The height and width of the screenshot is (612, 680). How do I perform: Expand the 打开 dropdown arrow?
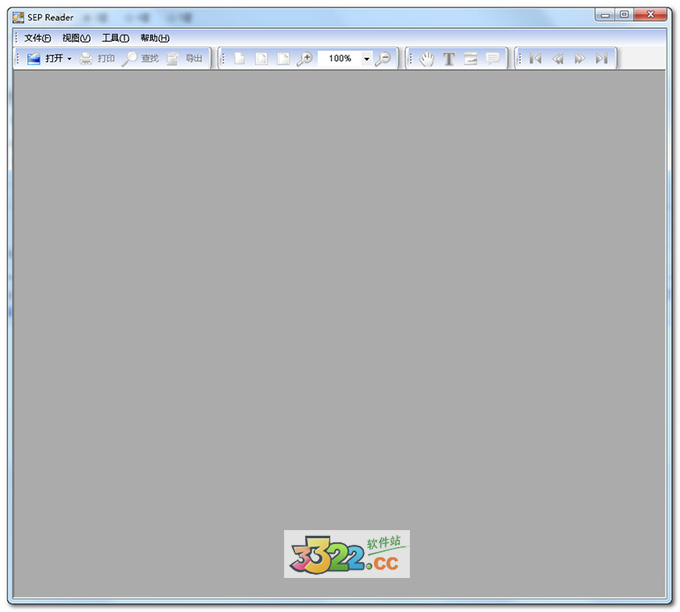[x=69, y=59]
